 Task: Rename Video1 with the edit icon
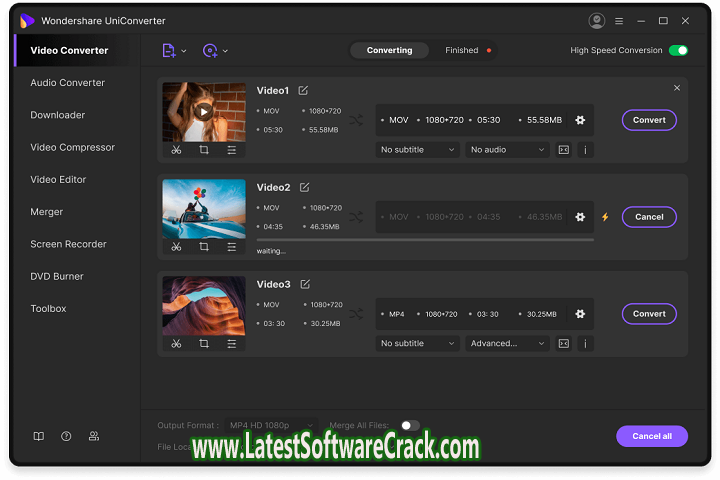[303, 90]
